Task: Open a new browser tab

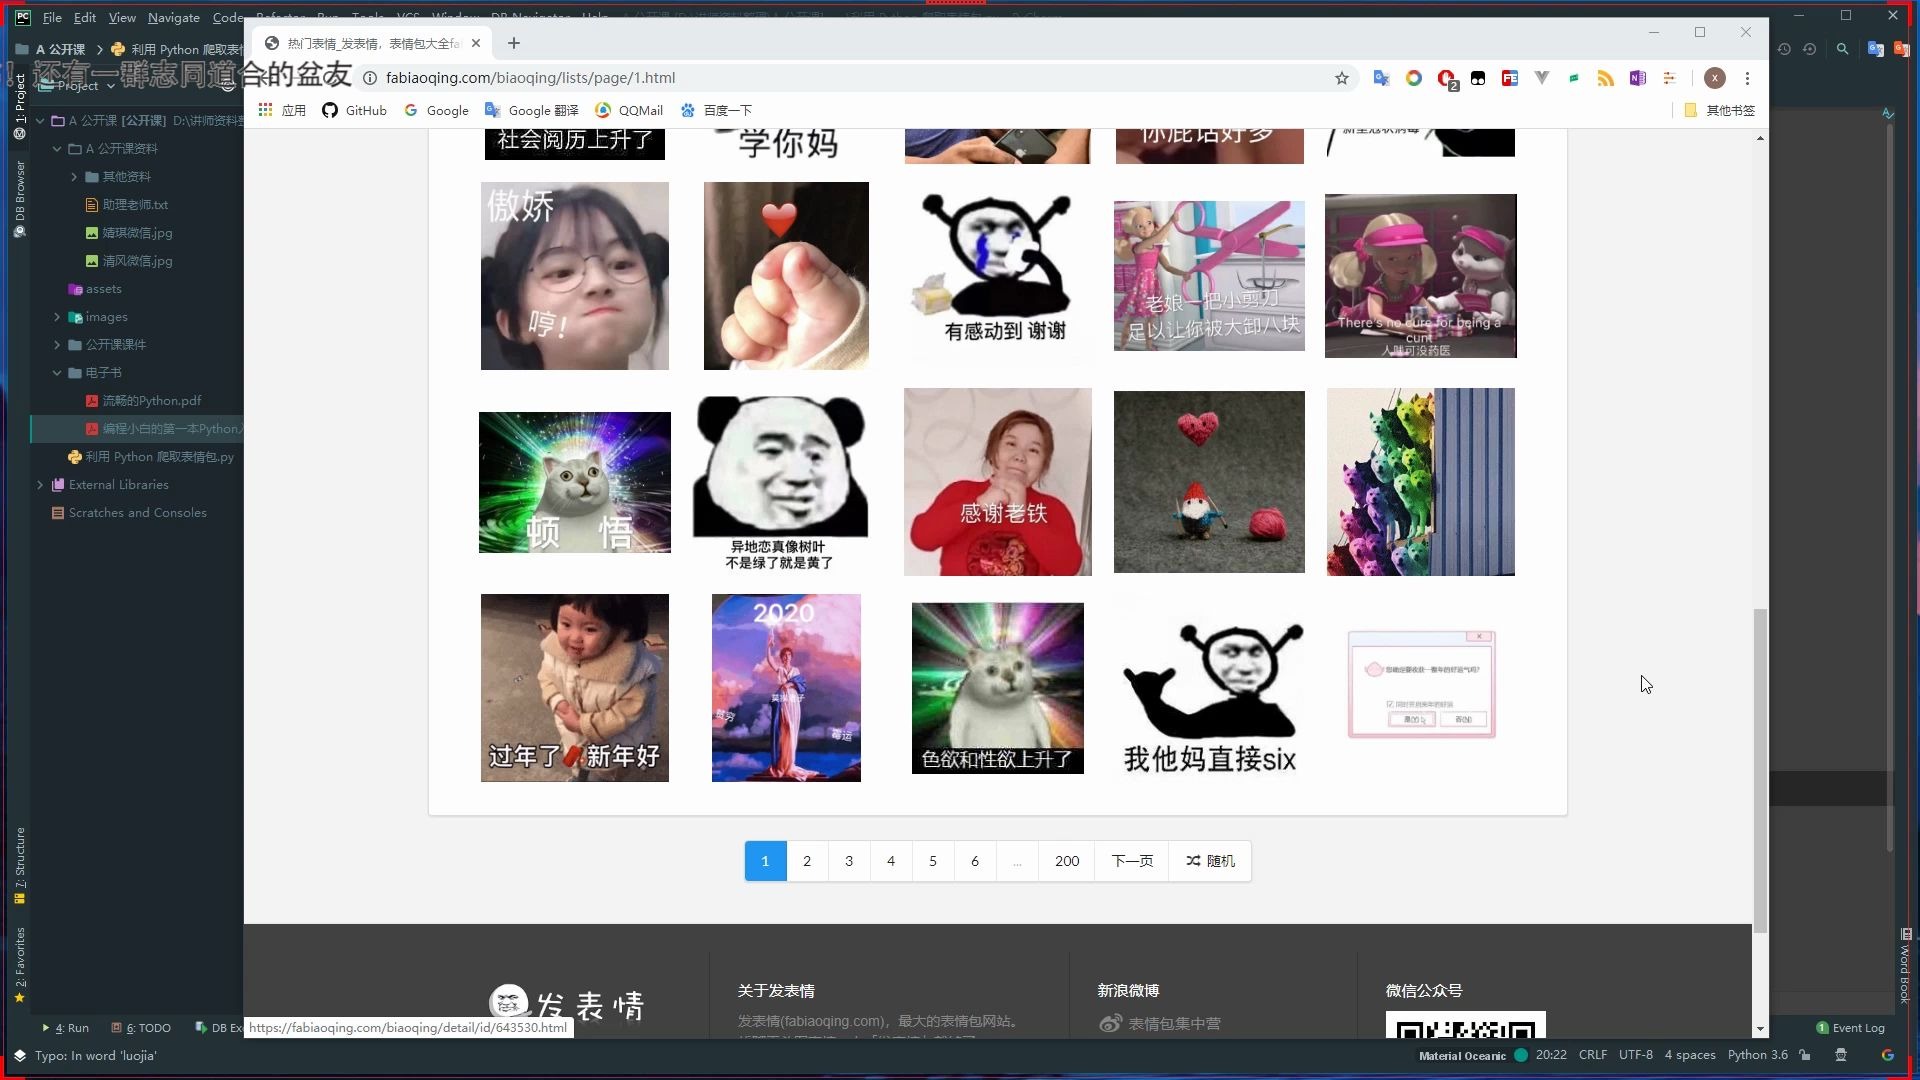Action: click(514, 43)
